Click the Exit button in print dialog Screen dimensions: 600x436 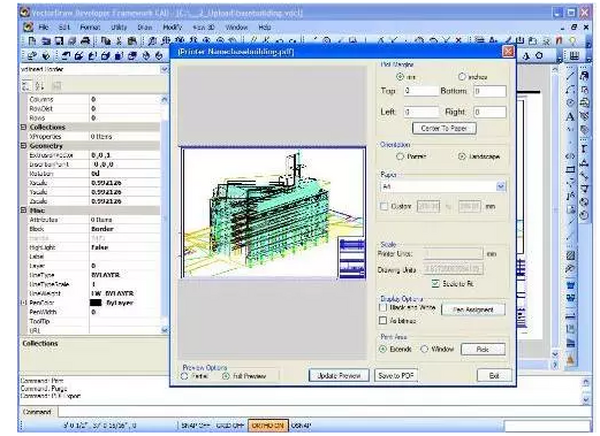click(494, 376)
